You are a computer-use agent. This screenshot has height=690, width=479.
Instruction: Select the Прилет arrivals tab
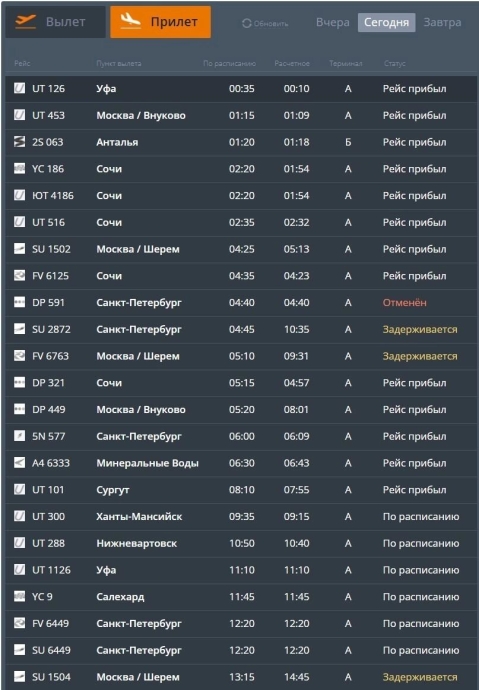(160, 22)
